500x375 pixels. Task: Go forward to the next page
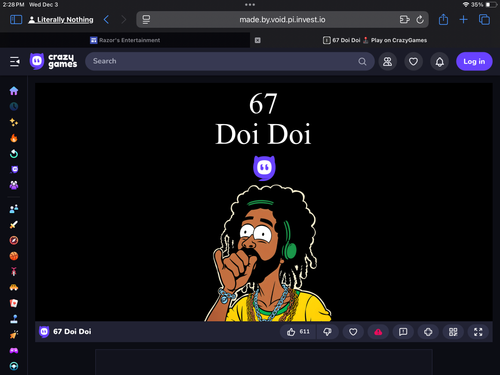click(x=124, y=20)
